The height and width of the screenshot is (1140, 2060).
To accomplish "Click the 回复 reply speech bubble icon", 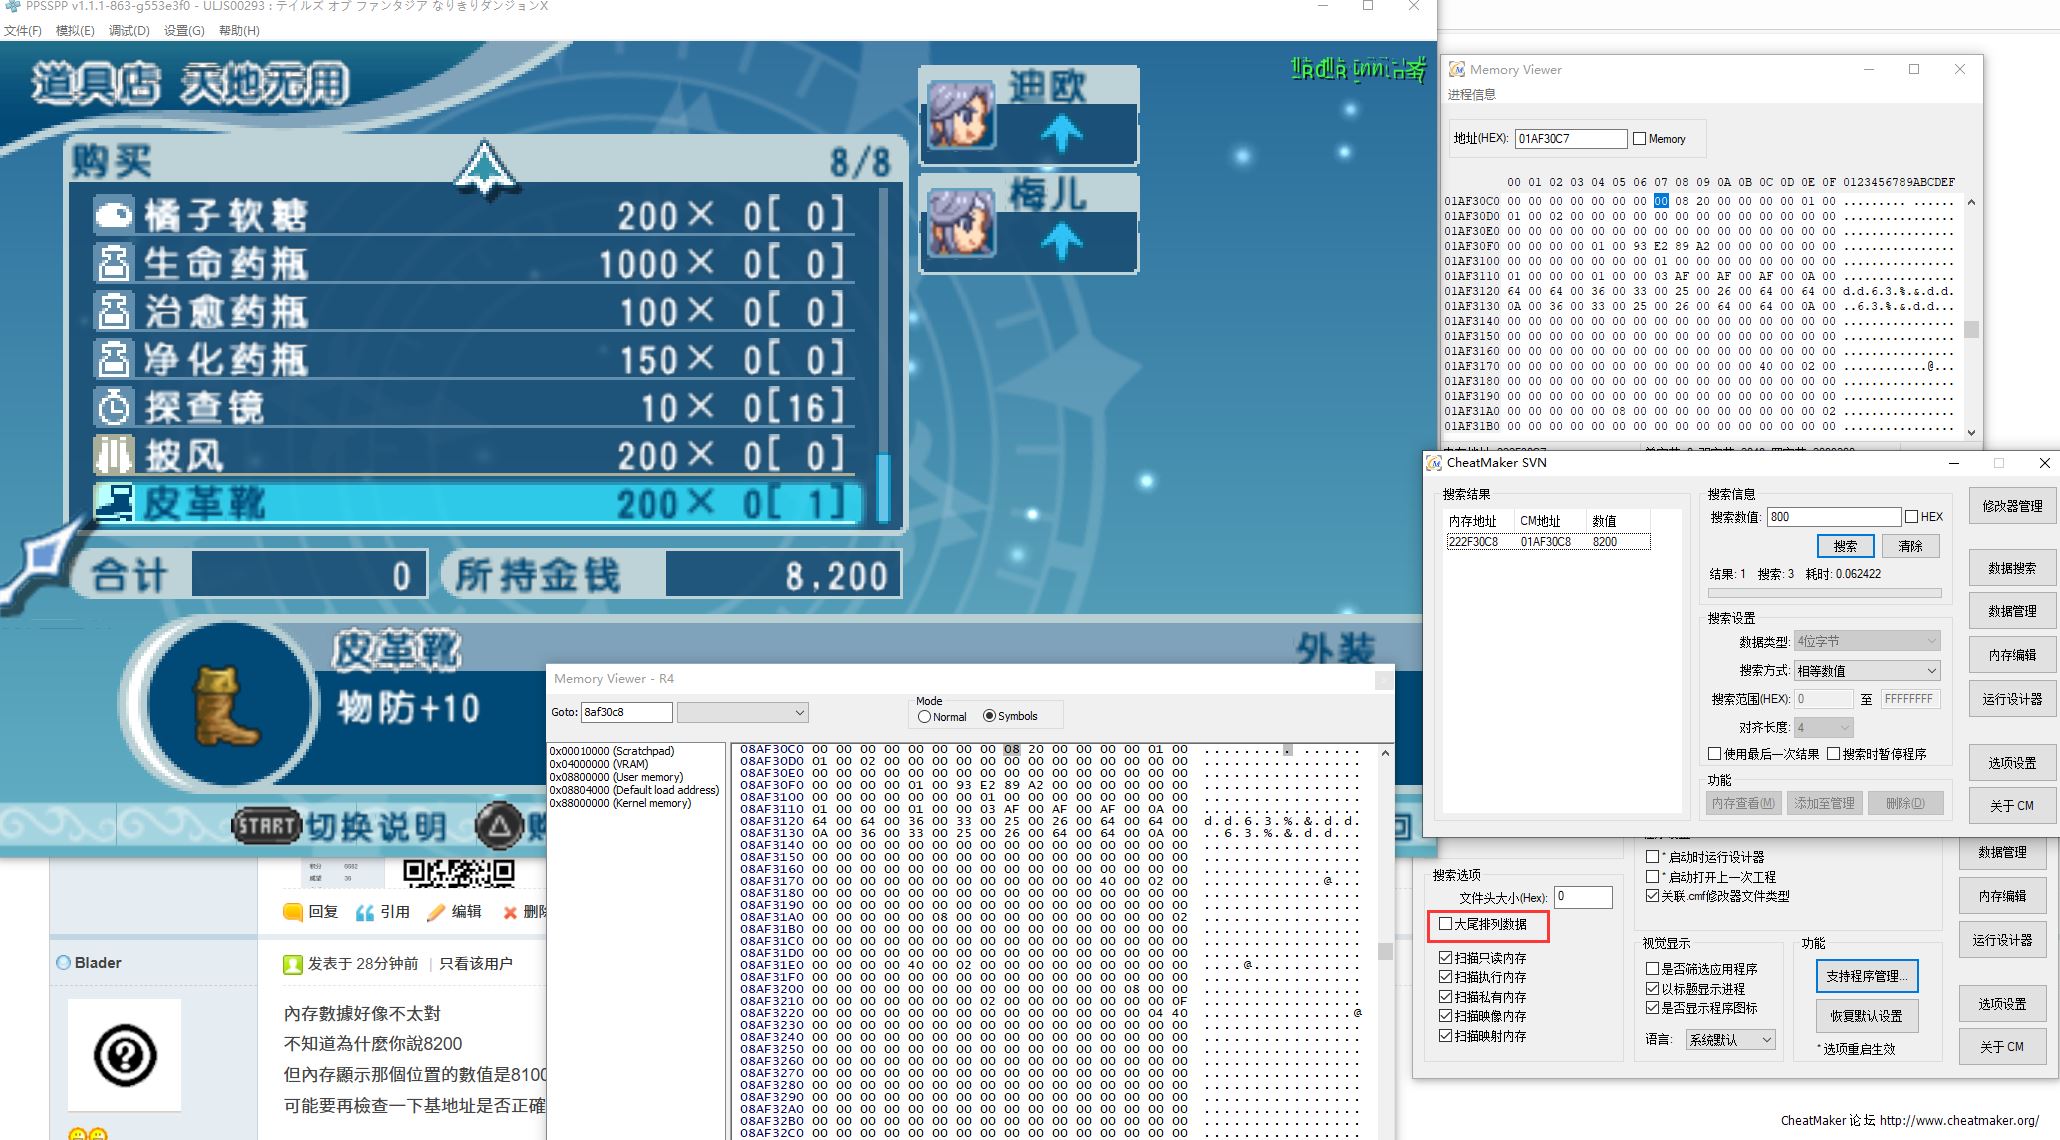I will pos(293,912).
